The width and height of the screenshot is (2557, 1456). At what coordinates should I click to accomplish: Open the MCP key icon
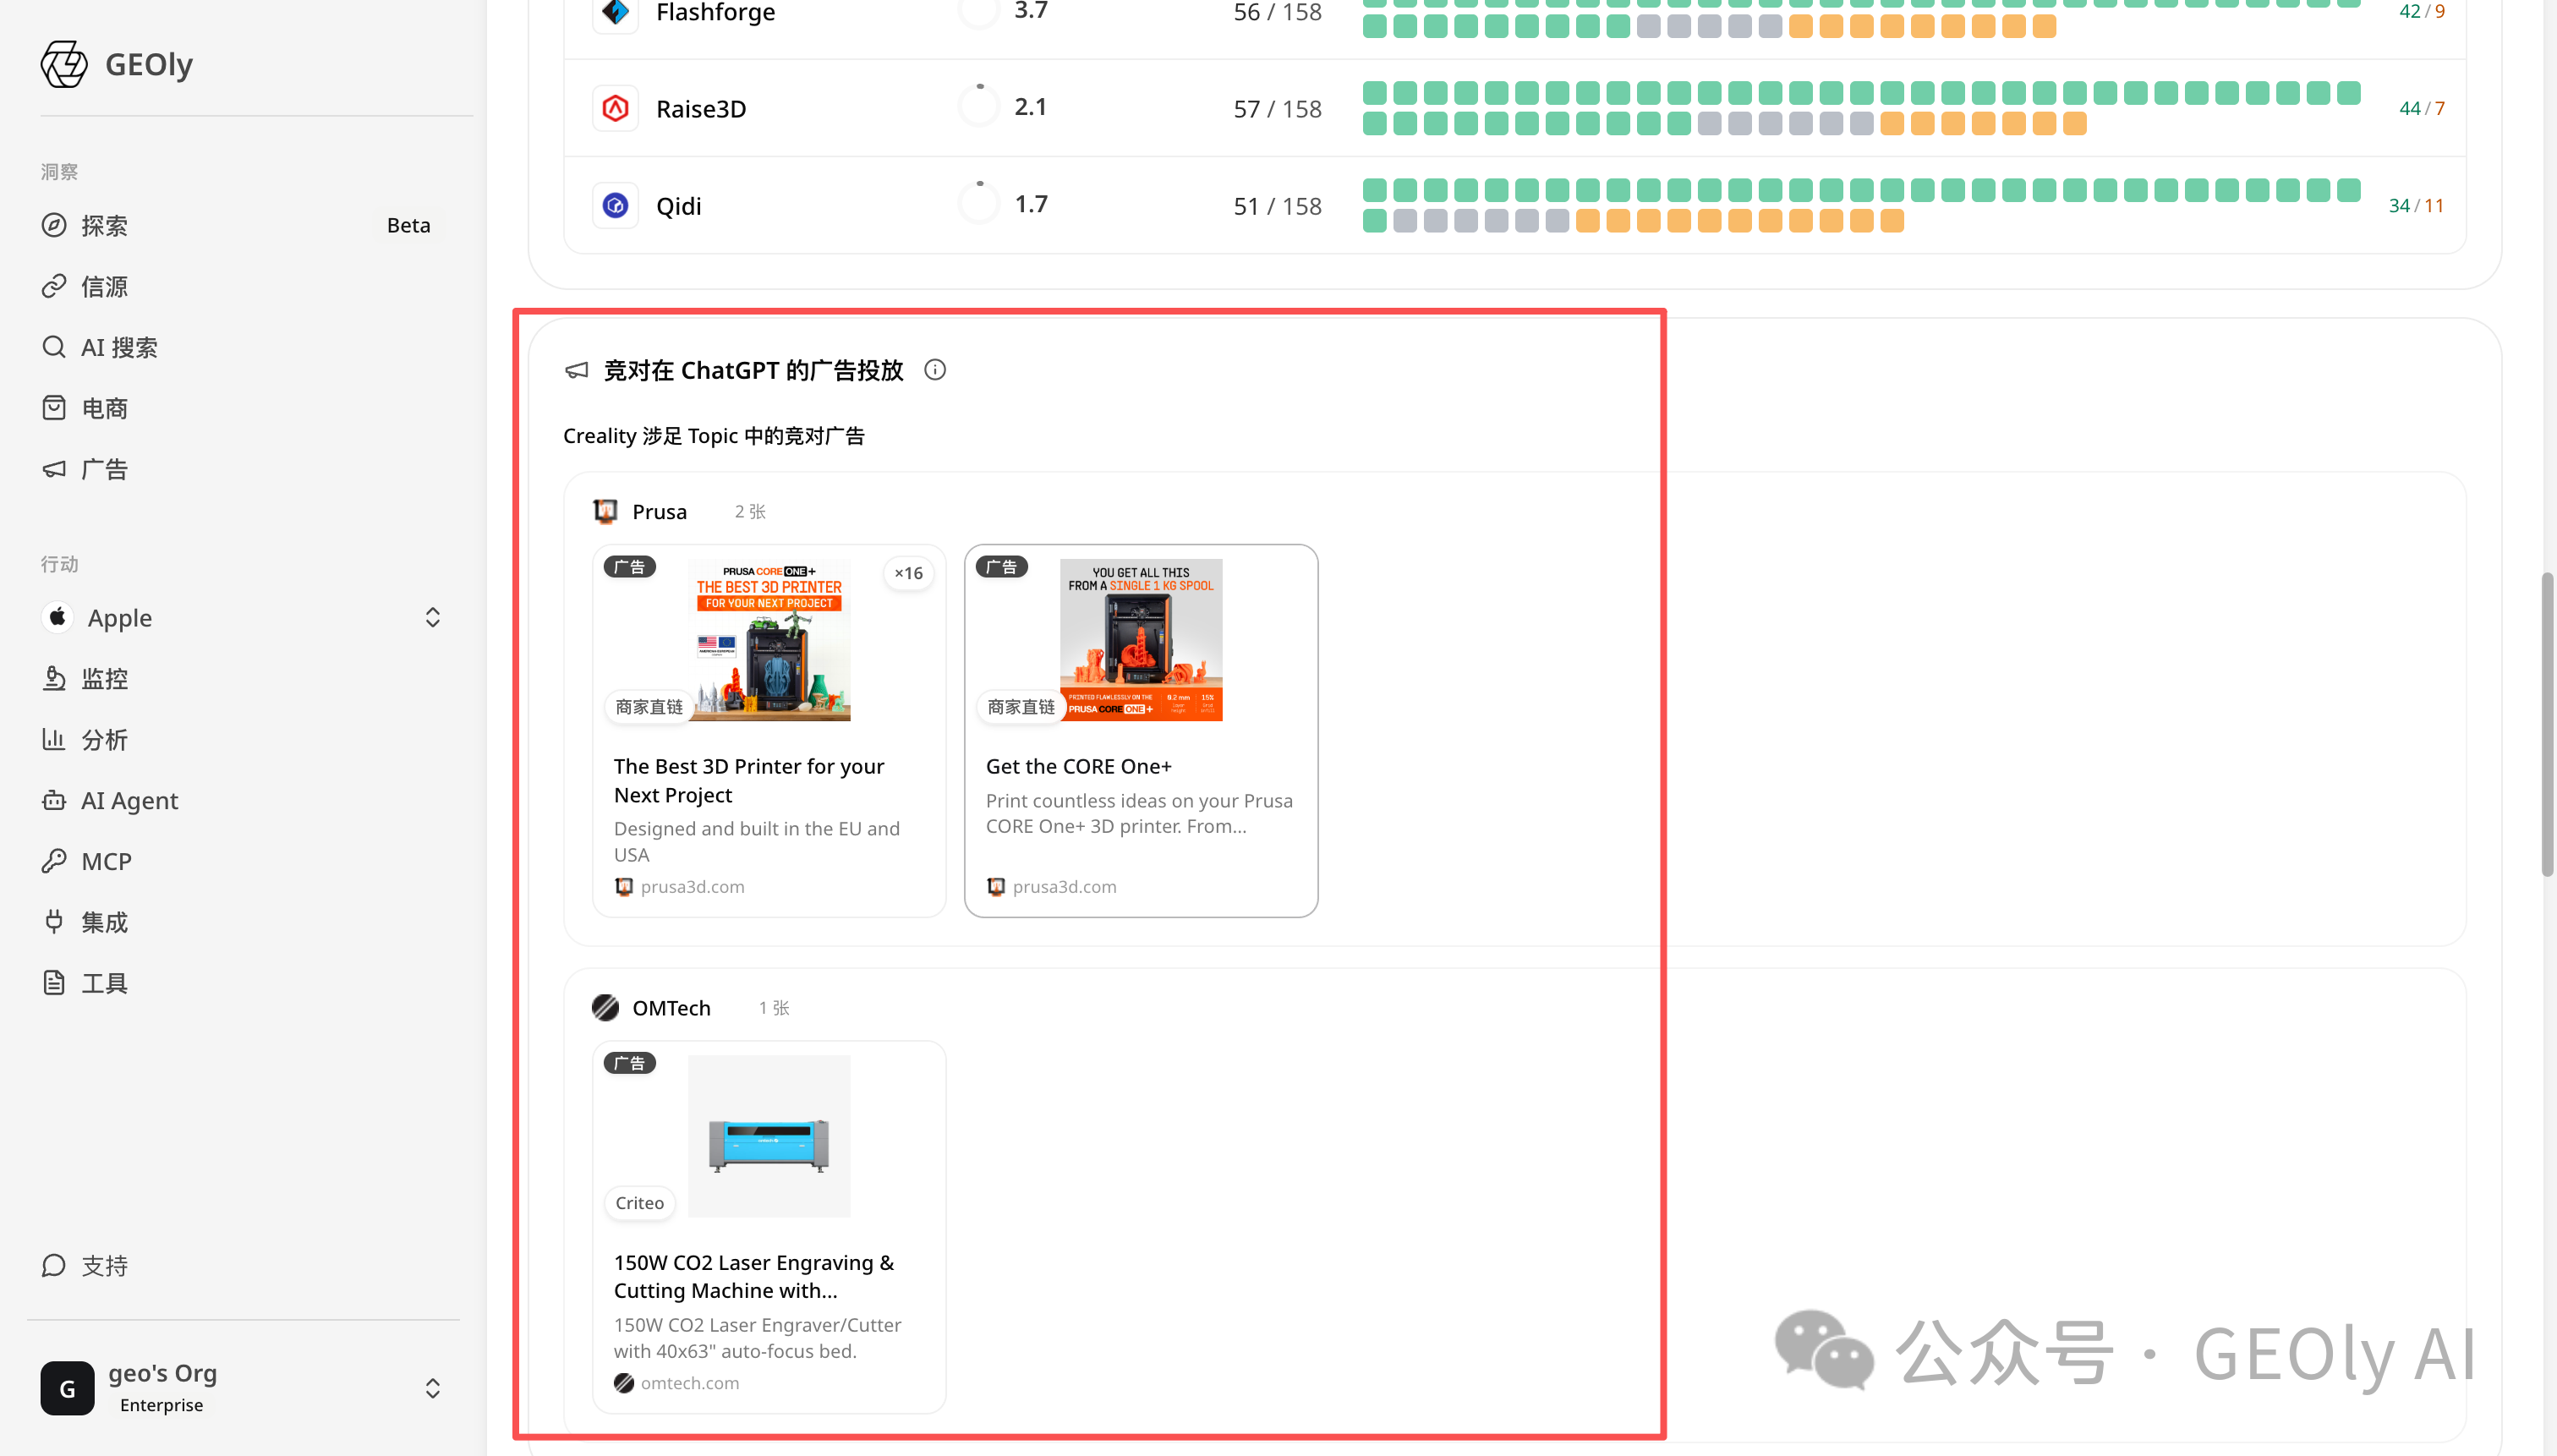click(54, 861)
